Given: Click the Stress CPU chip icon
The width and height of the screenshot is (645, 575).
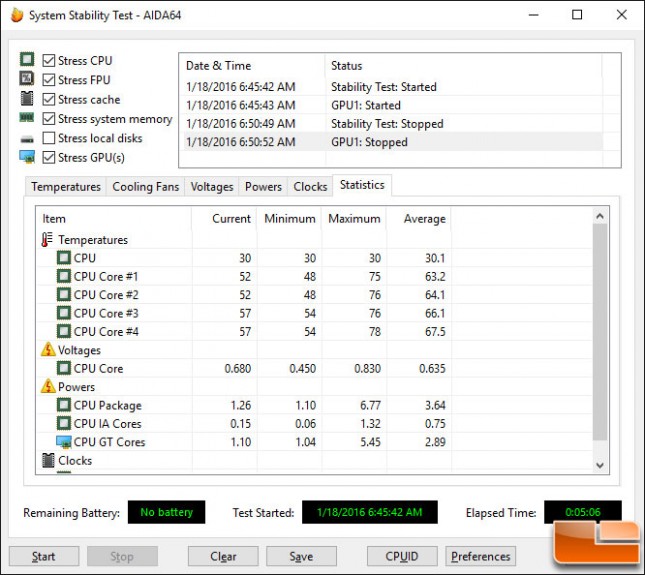Looking at the screenshot, I should point(27,59).
